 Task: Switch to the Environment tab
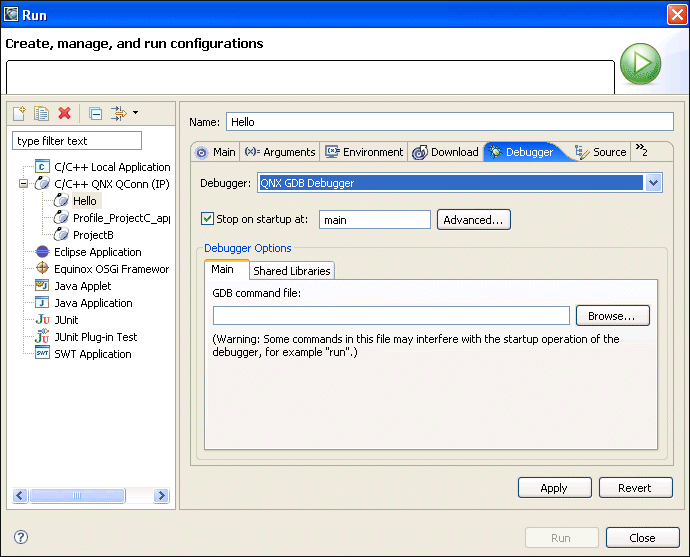(364, 152)
